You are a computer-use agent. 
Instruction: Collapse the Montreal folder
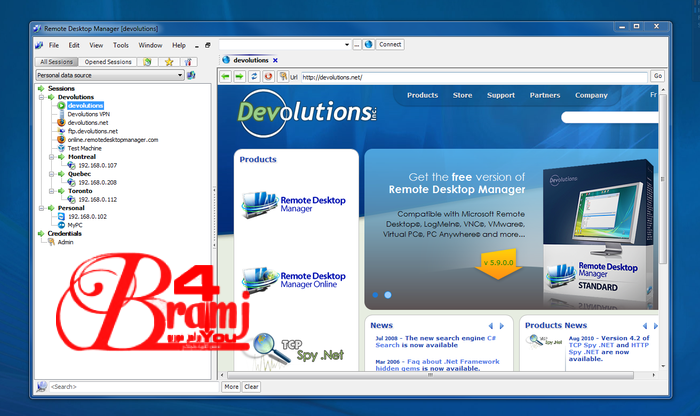(52, 157)
